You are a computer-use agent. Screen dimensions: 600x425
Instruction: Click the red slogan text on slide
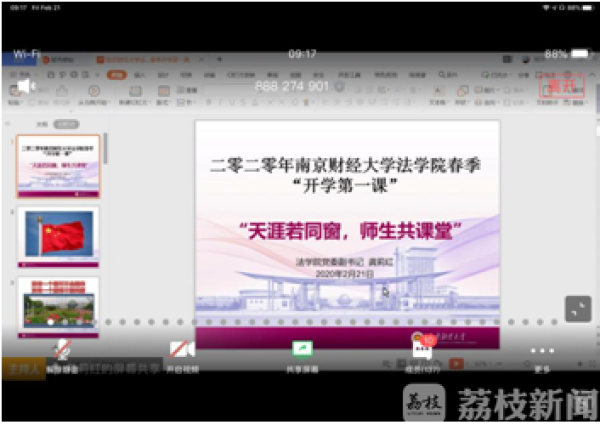346,232
